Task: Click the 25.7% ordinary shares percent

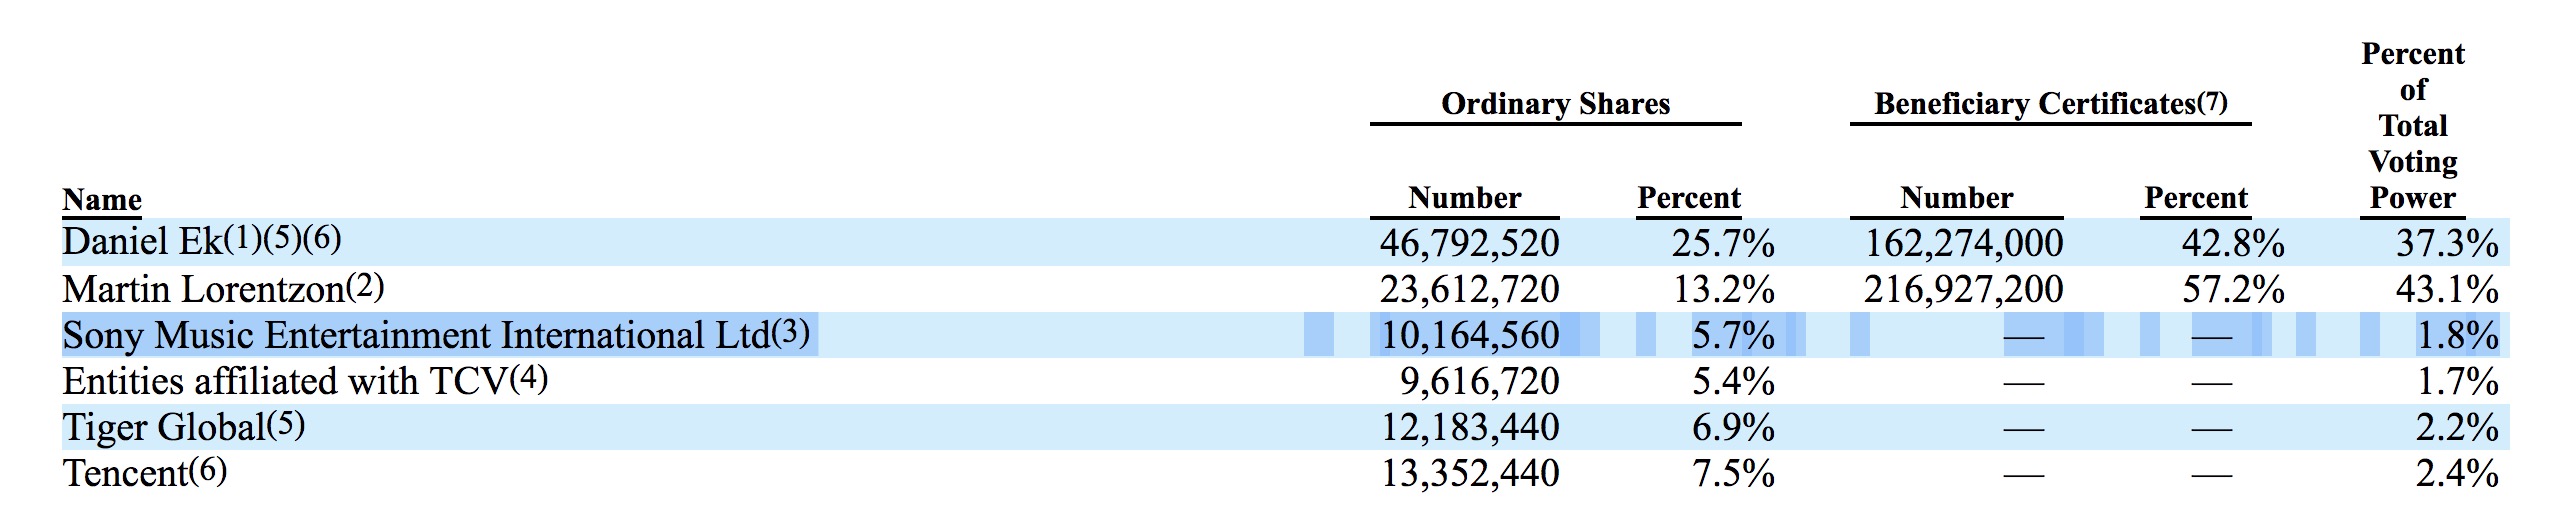Action: click(1723, 242)
